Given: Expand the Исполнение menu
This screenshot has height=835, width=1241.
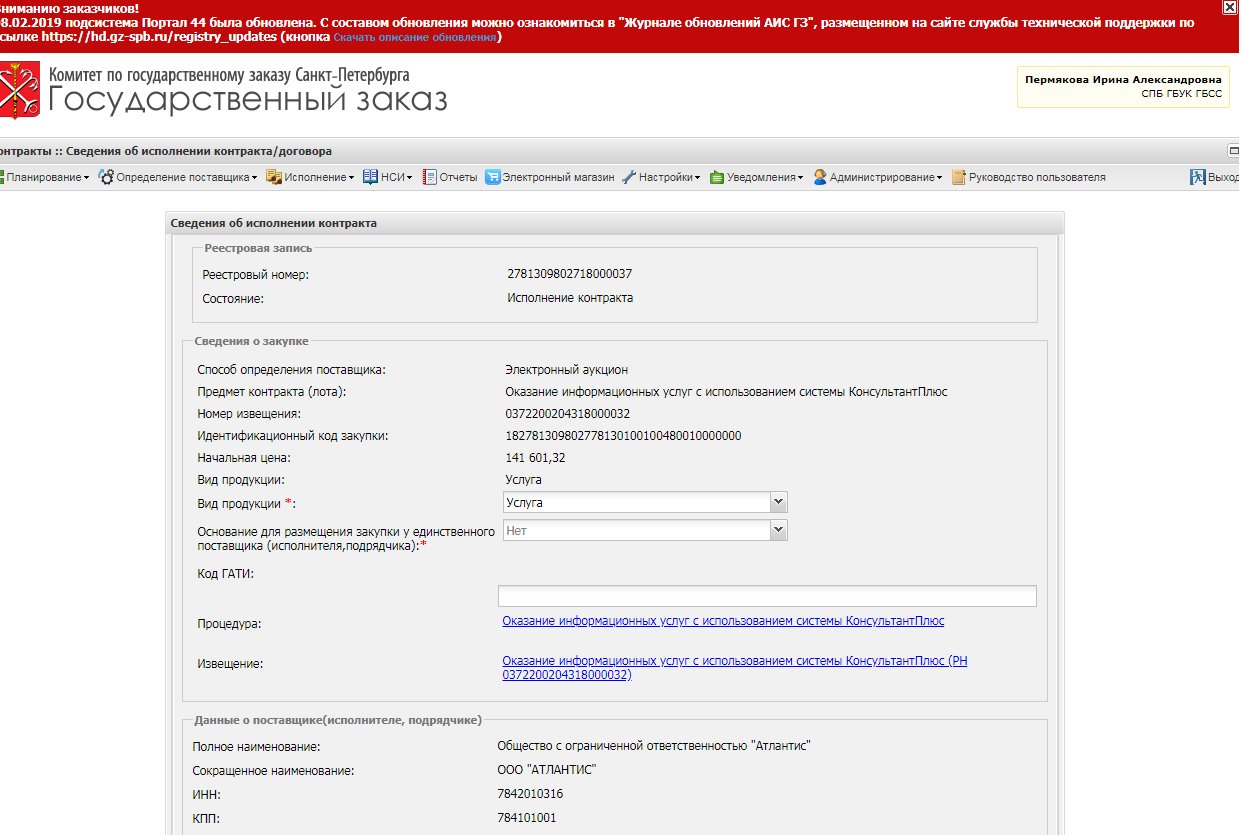Looking at the screenshot, I should pos(318,178).
